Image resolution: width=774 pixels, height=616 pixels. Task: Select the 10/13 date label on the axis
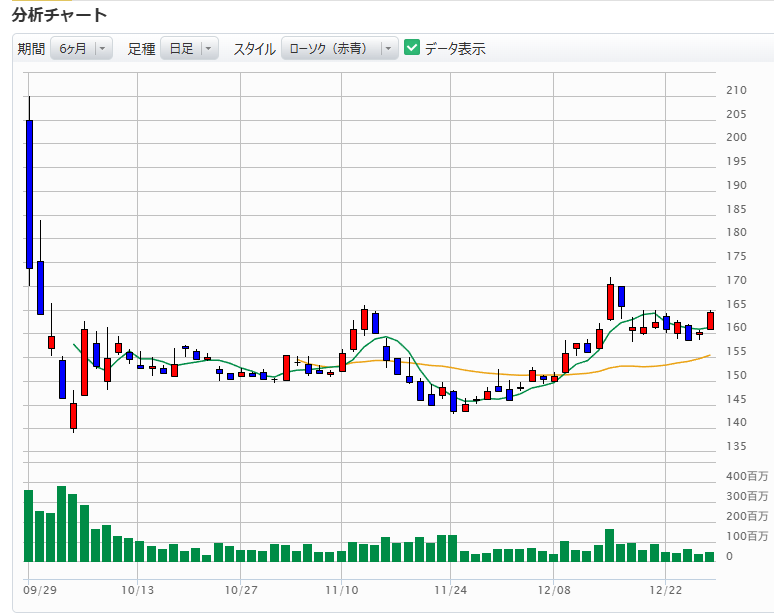pos(137,590)
